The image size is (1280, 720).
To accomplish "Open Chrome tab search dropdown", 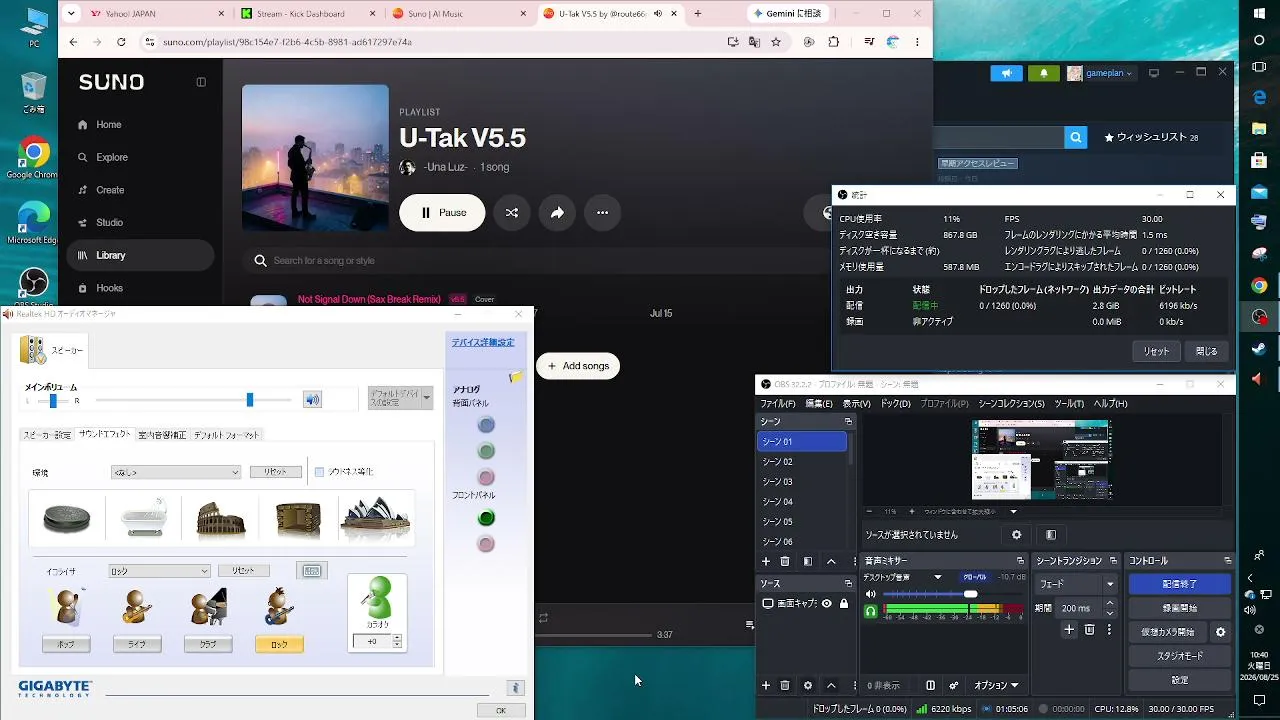I will click(71, 14).
